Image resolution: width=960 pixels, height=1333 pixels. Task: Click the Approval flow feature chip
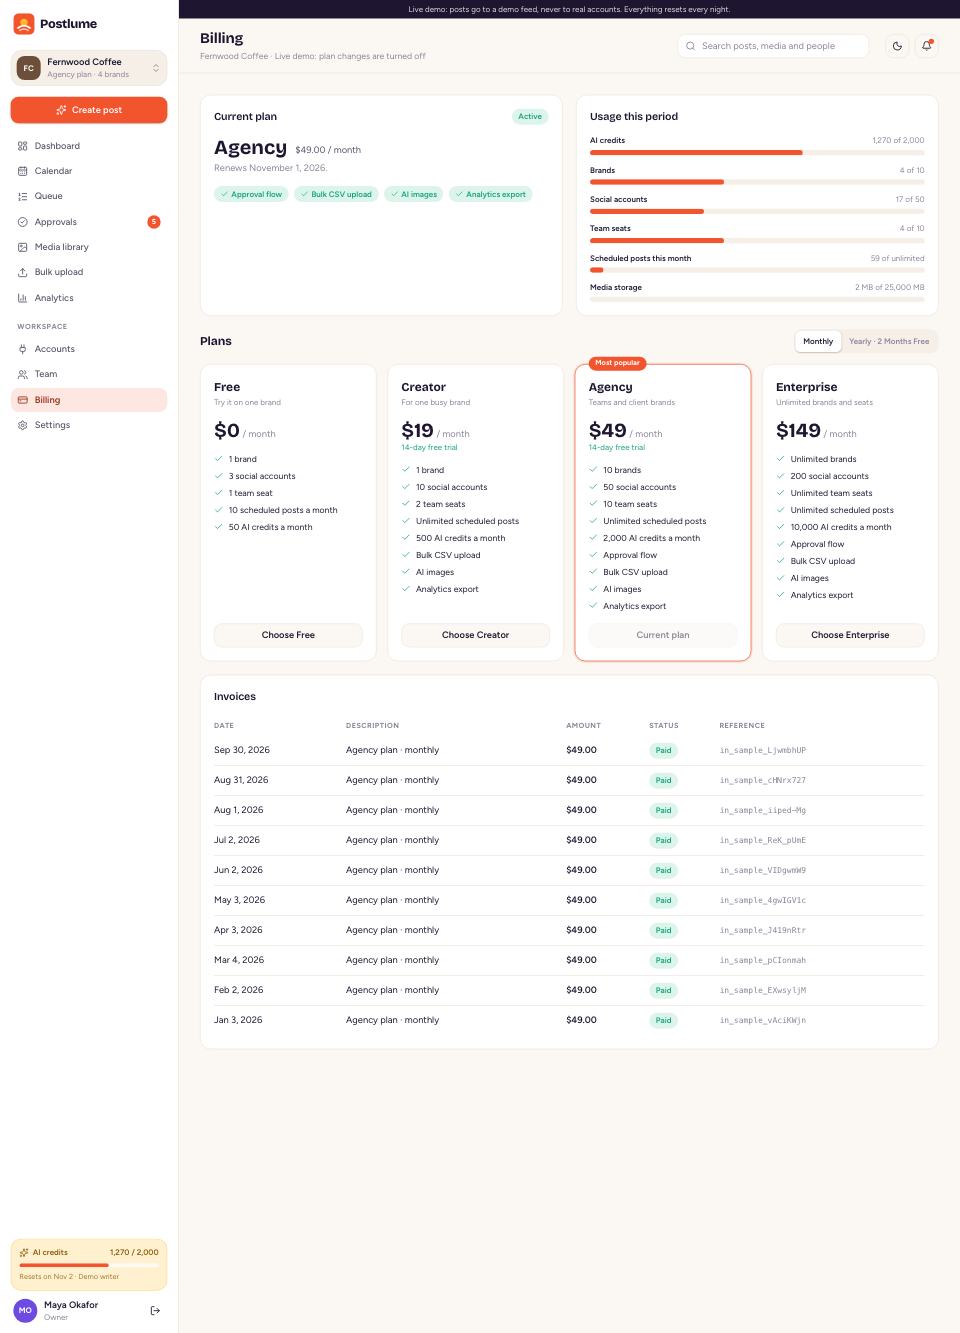pos(251,194)
